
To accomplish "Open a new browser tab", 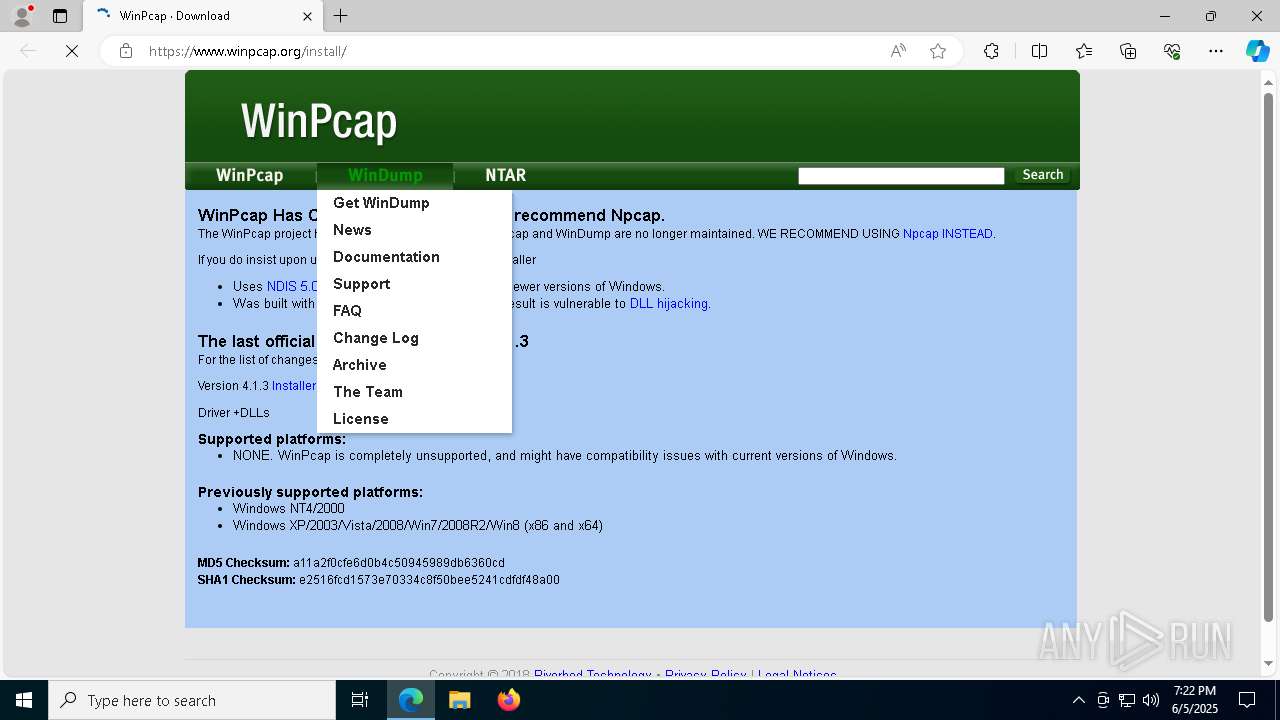I will (x=340, y=16).
